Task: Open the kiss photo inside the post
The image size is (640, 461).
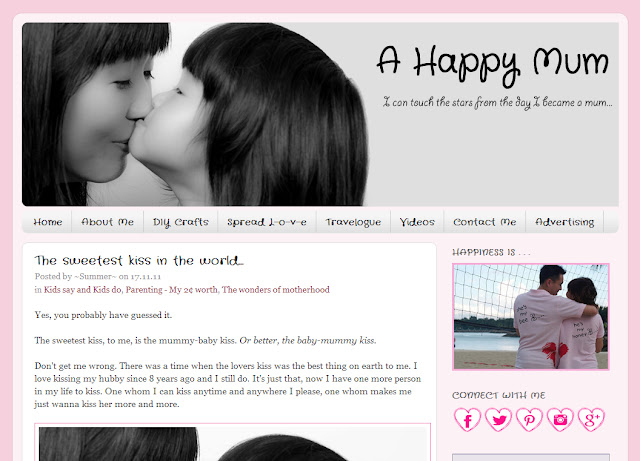Action: [x=233, y=443]
